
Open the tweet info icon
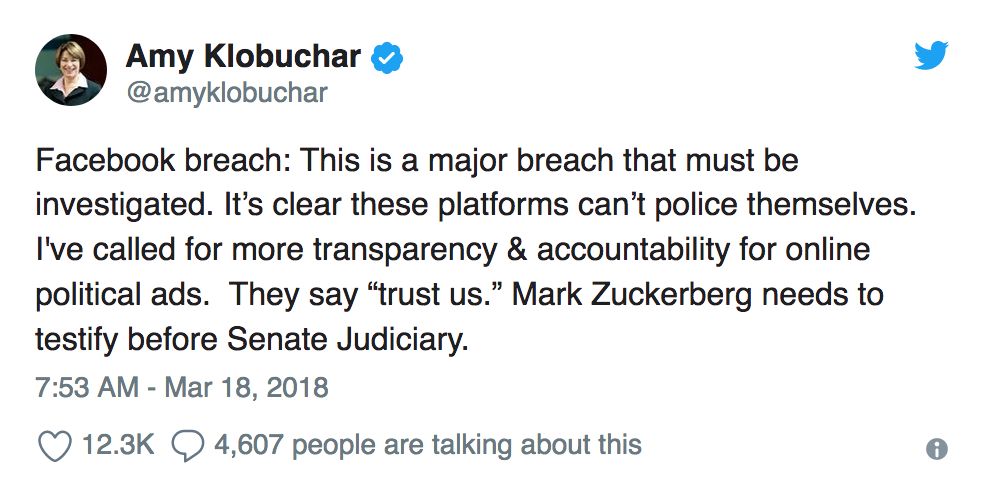pyautogui.click(x=937, y=449)
